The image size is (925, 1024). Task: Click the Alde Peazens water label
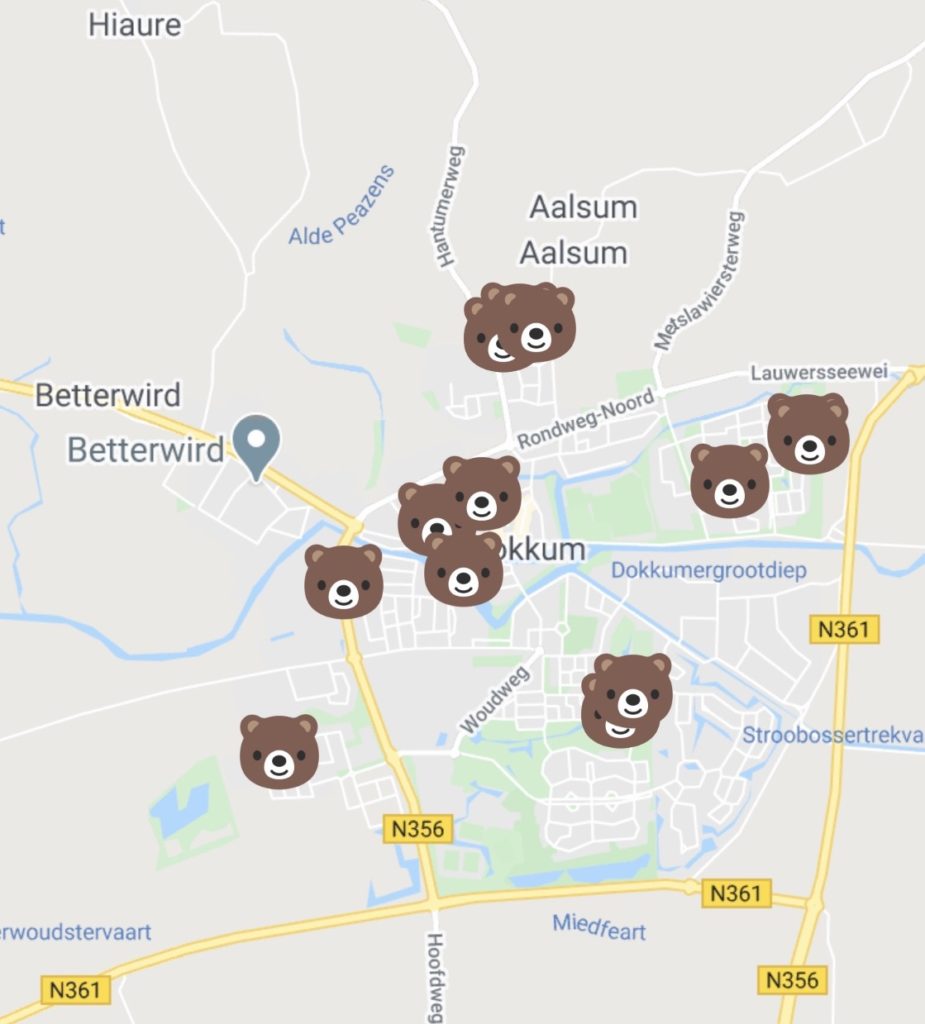tap(342, 205)
